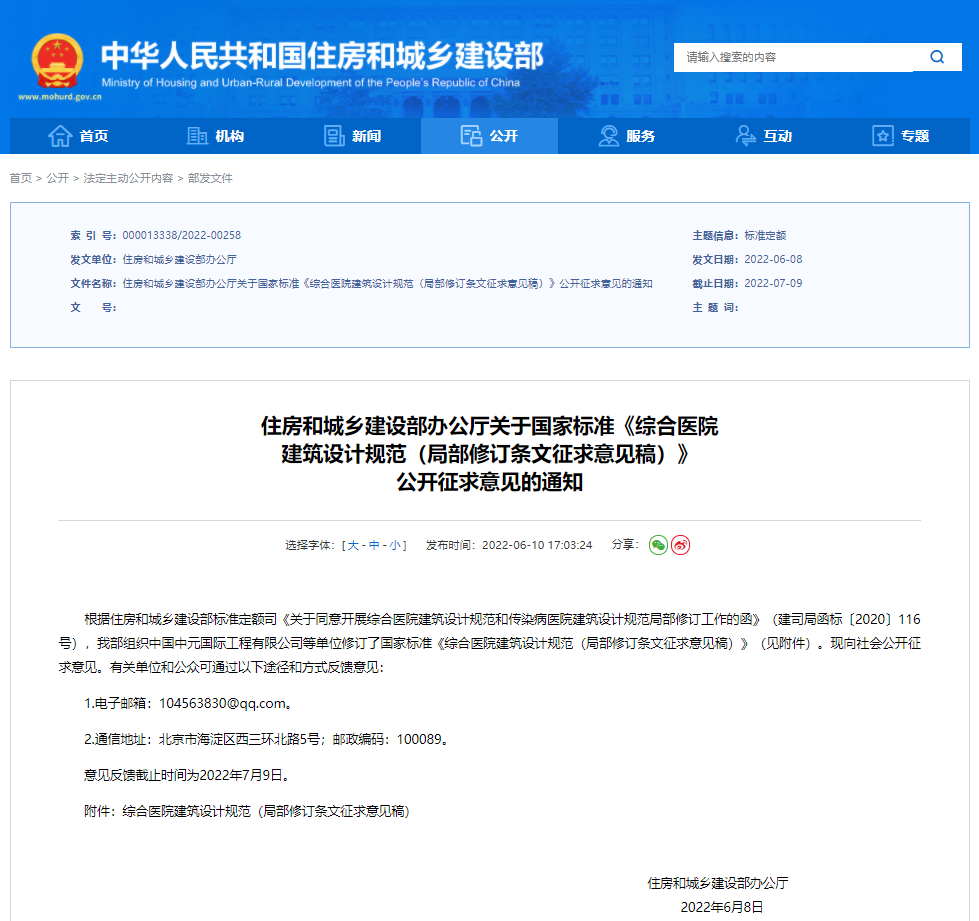Click the 新闻 newspaper icon

coord(334,135)
